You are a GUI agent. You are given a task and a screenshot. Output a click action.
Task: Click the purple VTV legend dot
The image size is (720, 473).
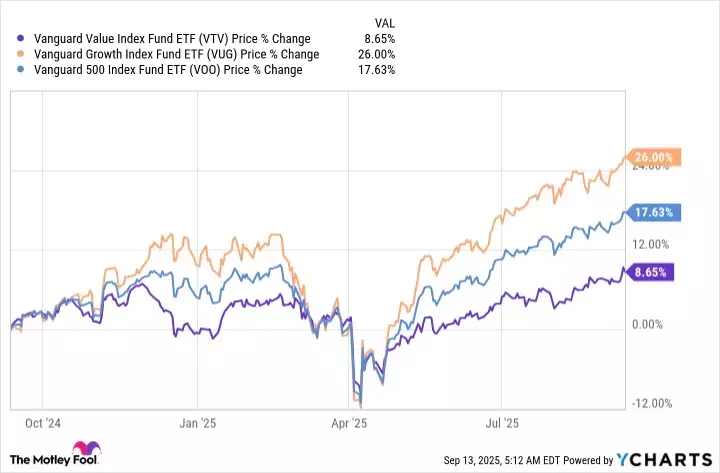[12, 39]
